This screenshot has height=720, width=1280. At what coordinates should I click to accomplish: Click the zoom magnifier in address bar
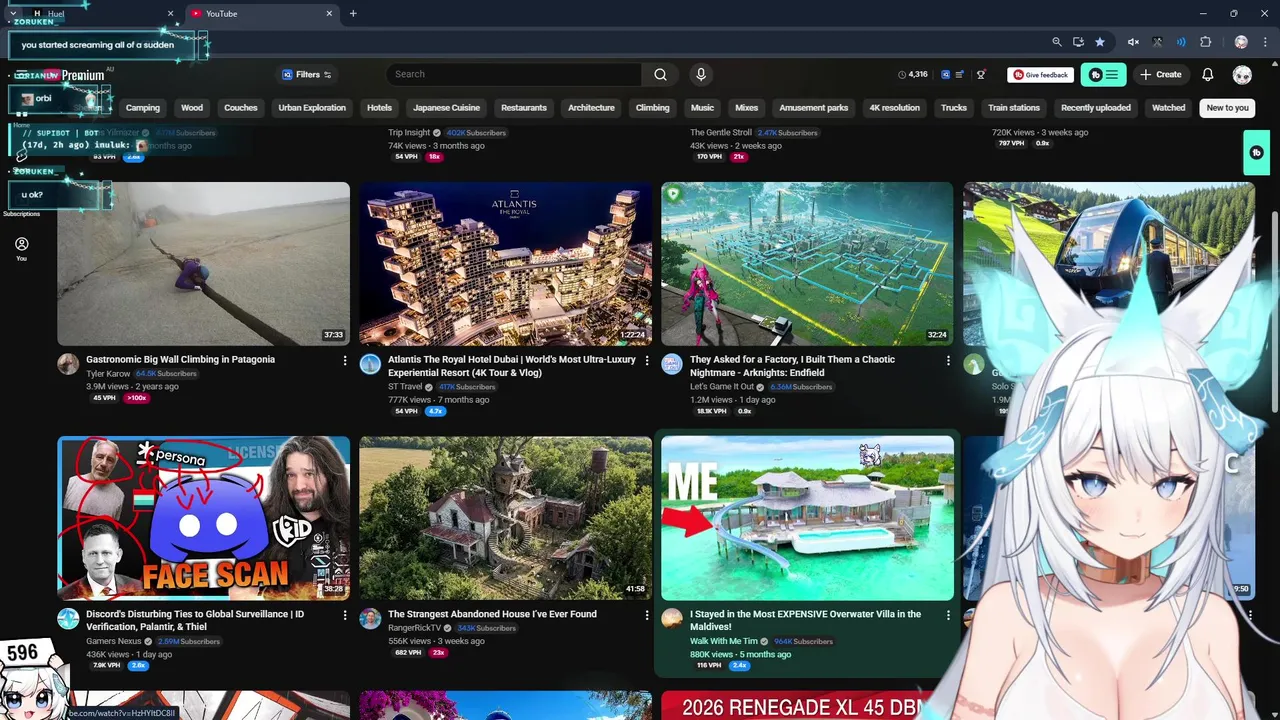point(1056,42)
